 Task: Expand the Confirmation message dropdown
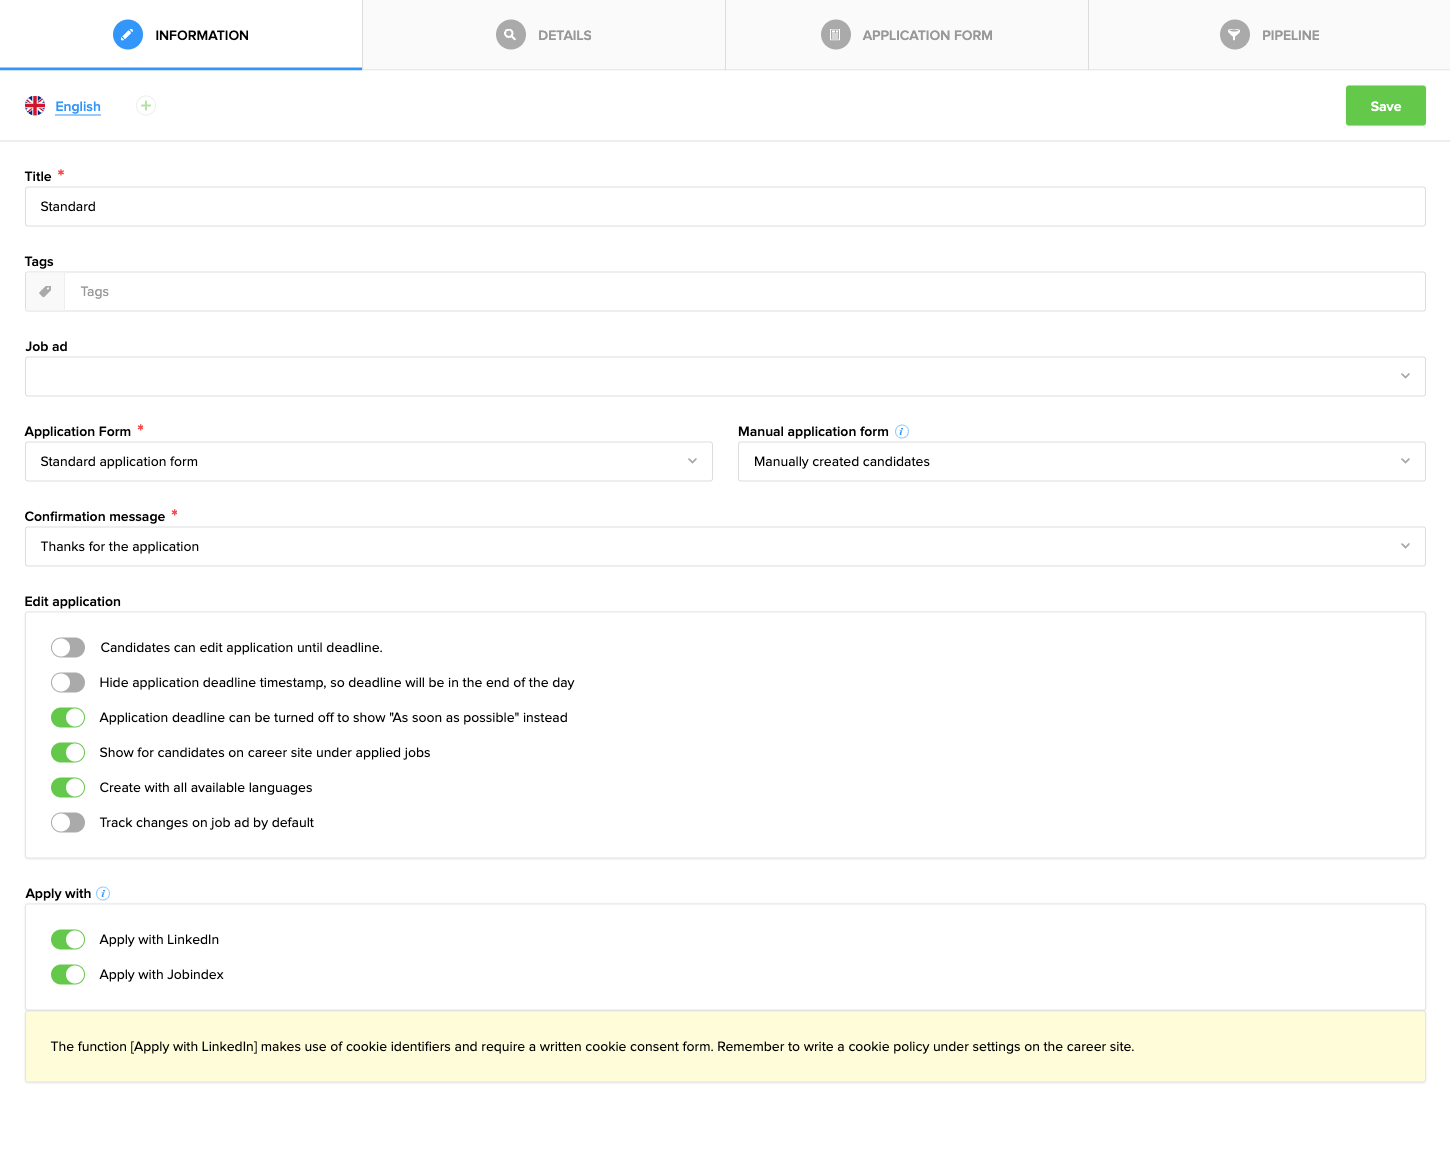[x=1404, y=546]
